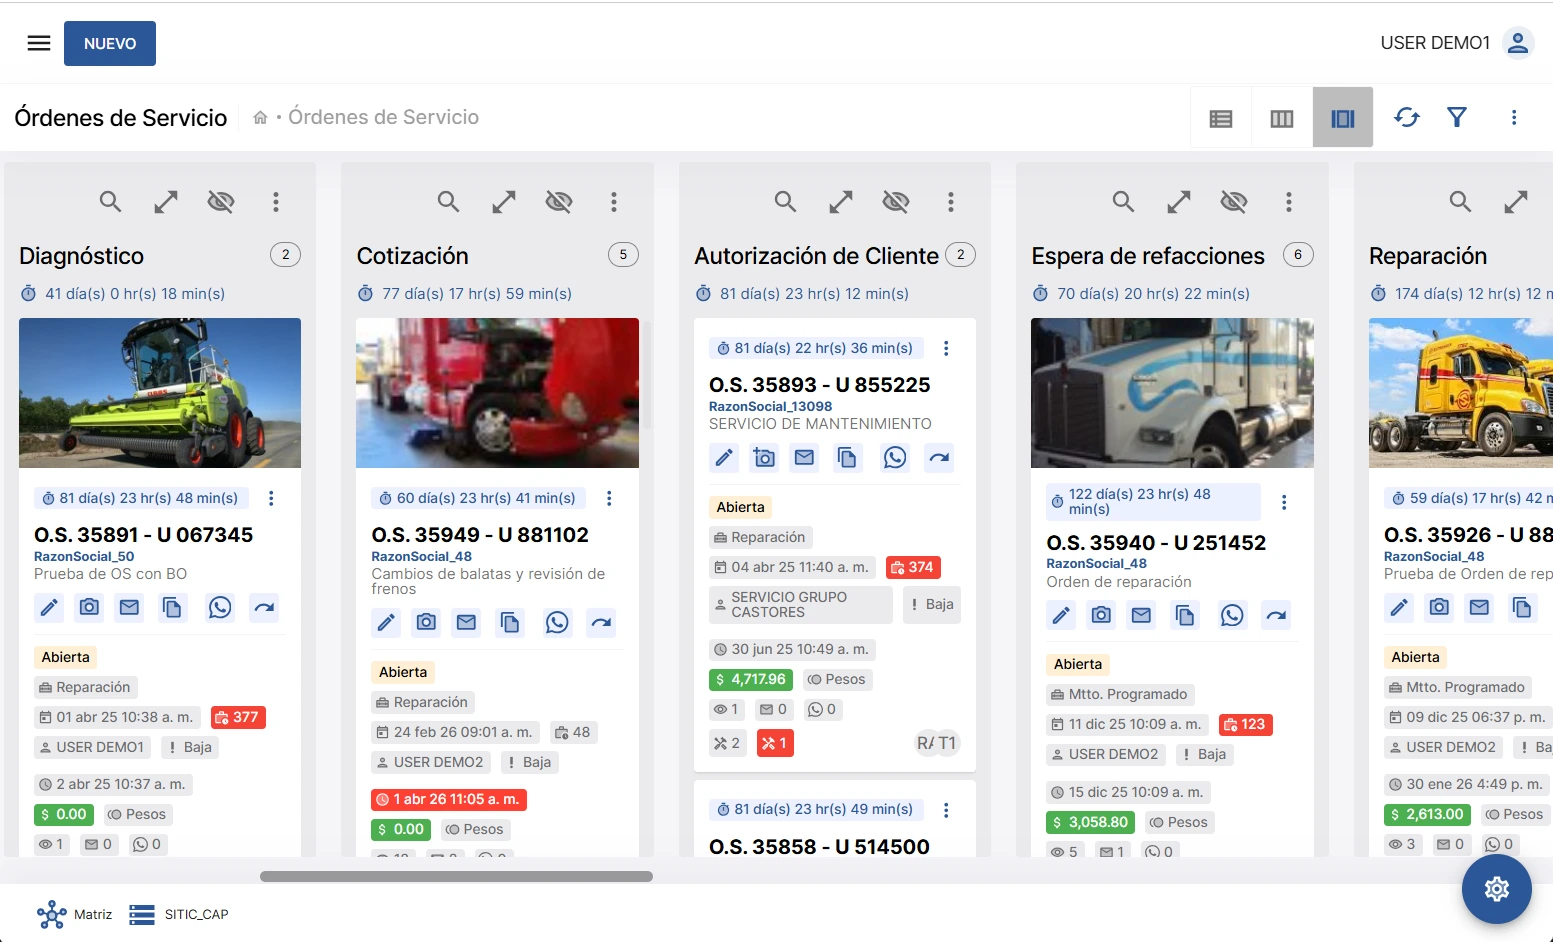1553x942 pixels.
Task: Click the 4,717.96 amount badge
Action: 751,679
